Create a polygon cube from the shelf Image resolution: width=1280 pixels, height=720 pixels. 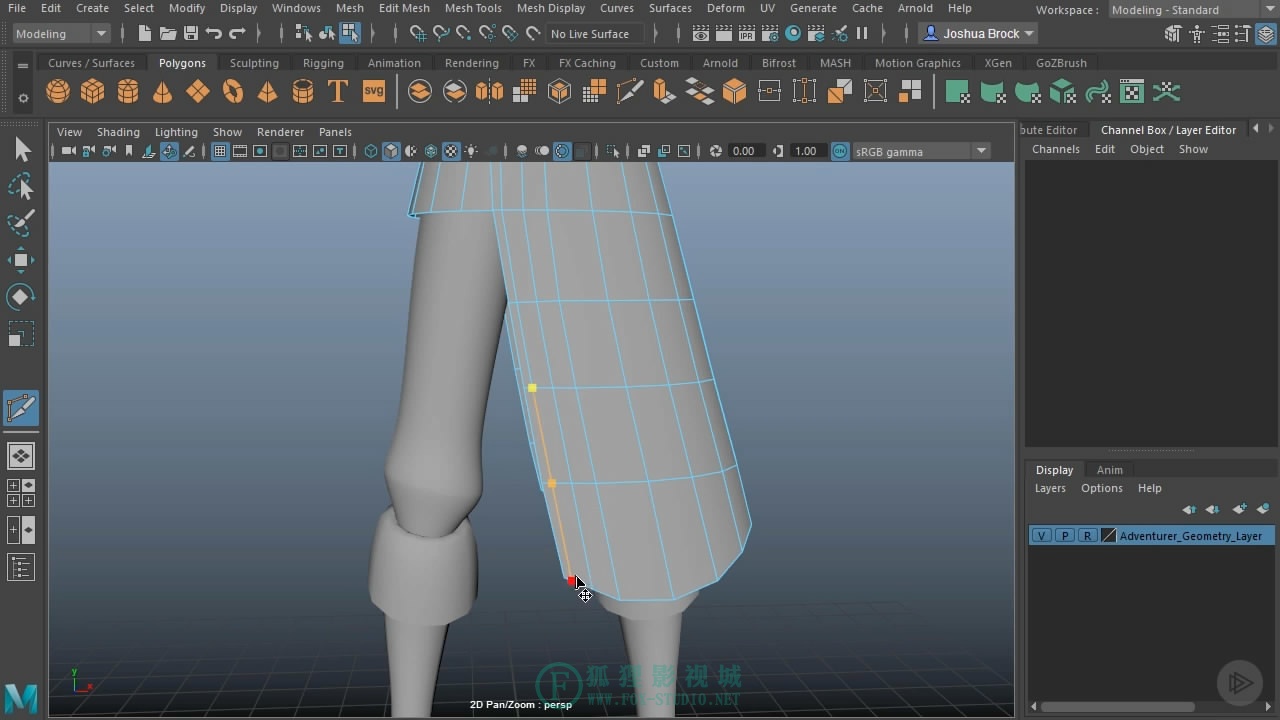click(93, 92)
